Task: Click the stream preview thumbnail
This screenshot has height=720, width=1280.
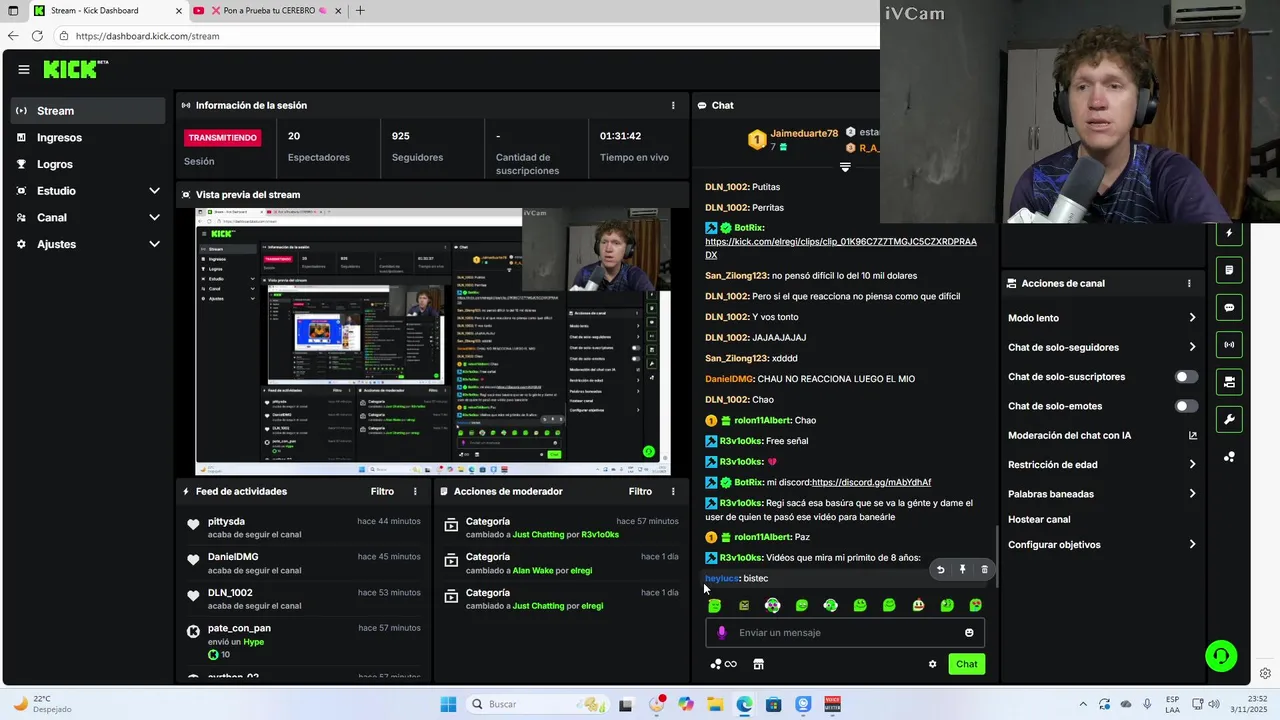Action: (x=433, y=341)
